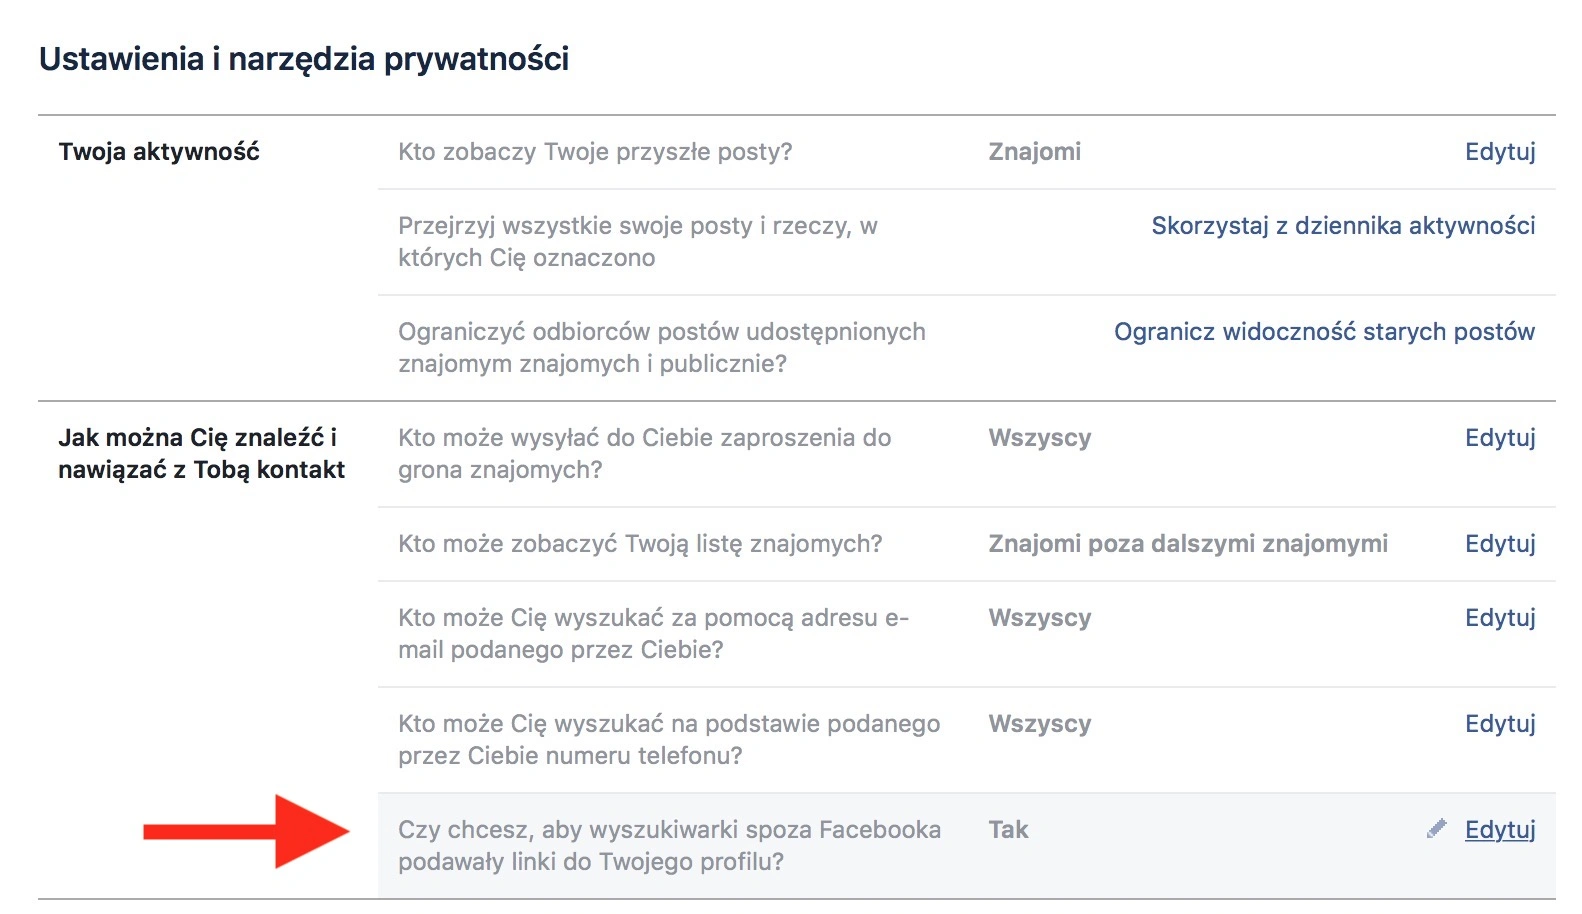Click the 'wyszukiwarki spoza Facebooka' question row
The image size is (1582, 914).
coord(966,846)
